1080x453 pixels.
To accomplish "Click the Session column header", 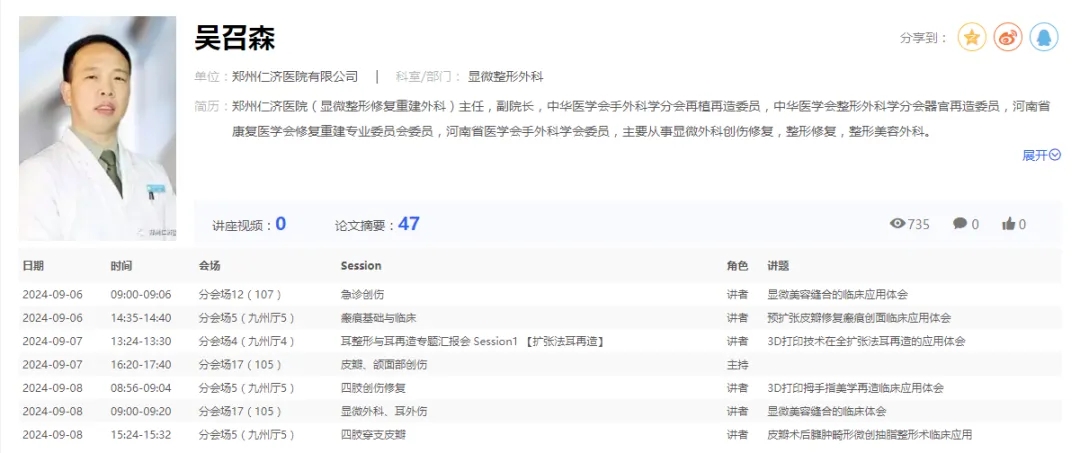I will point(361,266).
